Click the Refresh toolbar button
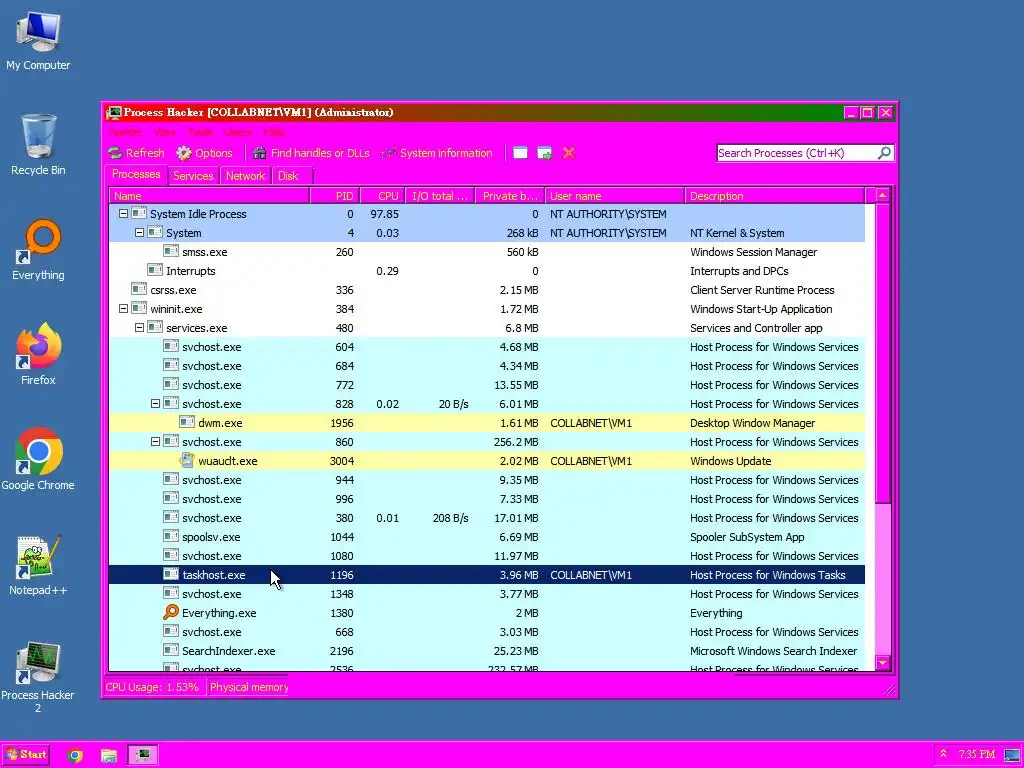 pos(136,153)
